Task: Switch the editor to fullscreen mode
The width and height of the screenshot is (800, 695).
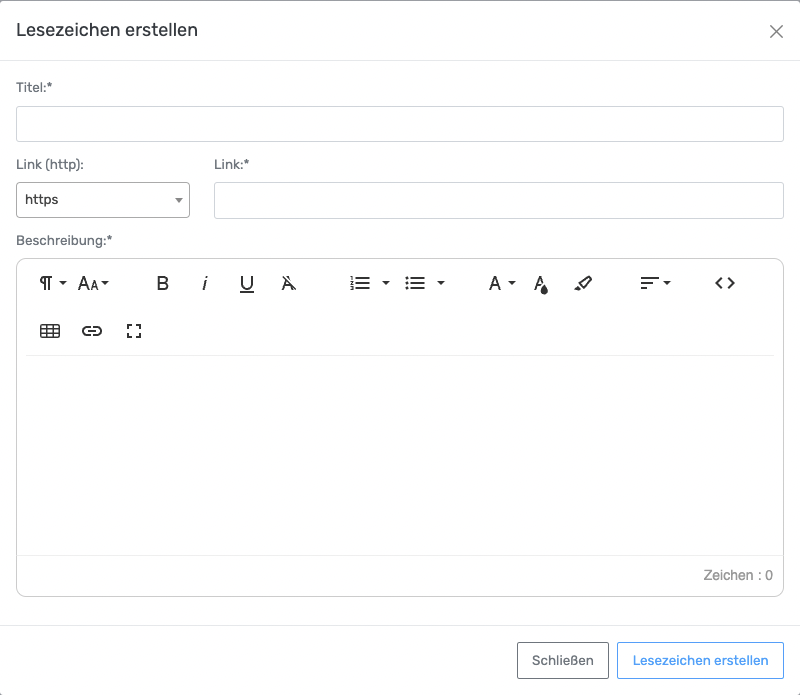Action: coord(134,331)
